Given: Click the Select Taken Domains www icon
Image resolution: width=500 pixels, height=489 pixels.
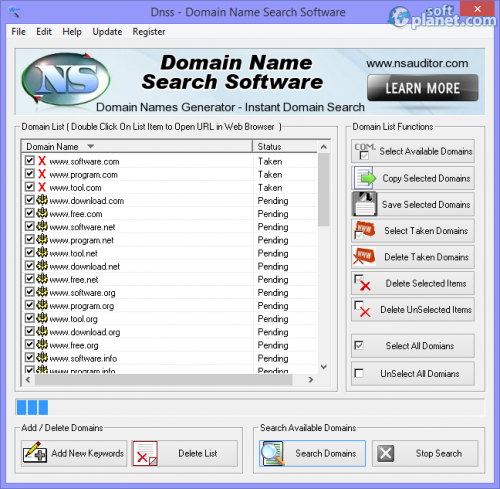Looking at the screenshot, I should click(364, 231).
